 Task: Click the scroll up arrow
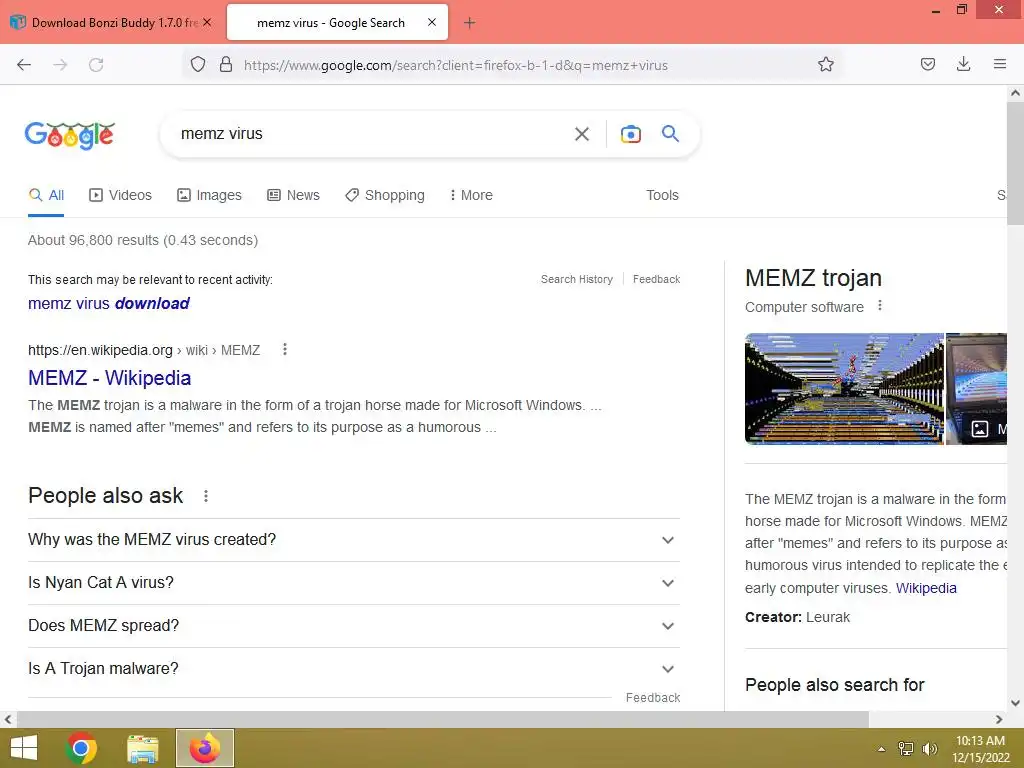pyautogui.click(x=1015, y=93)
